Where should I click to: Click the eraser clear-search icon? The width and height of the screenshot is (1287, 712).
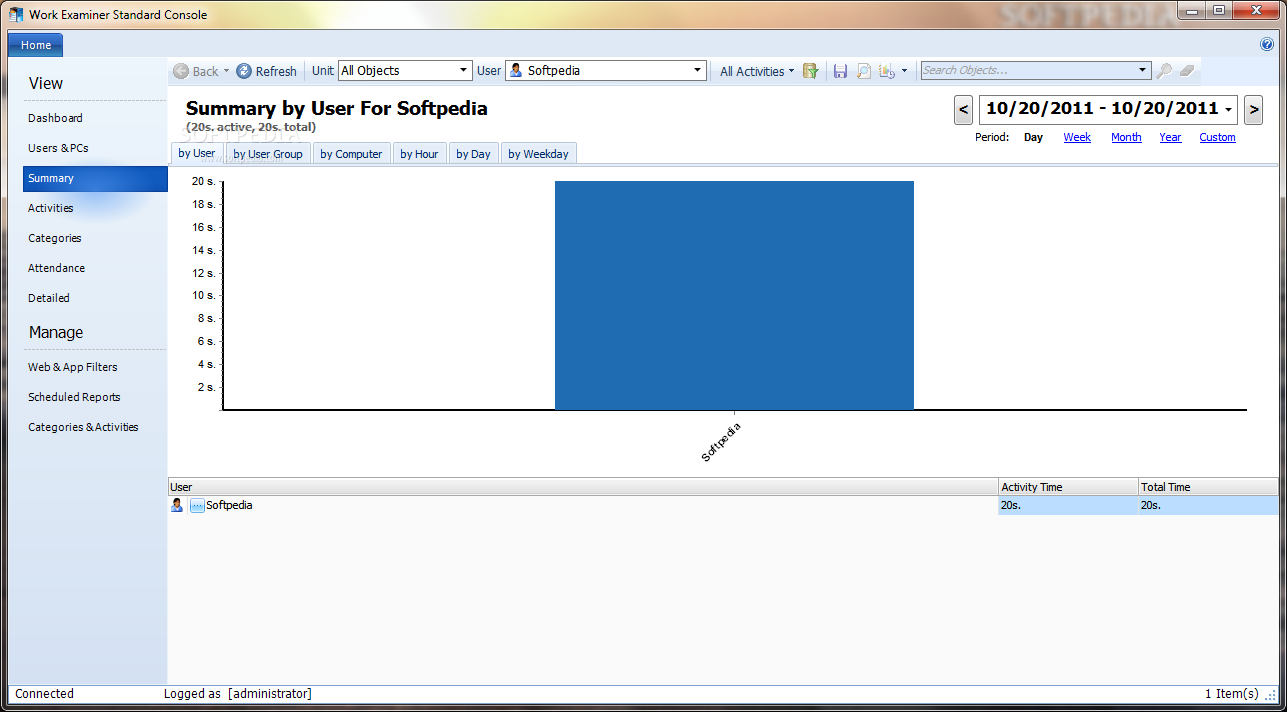[x=1187, y=71]
